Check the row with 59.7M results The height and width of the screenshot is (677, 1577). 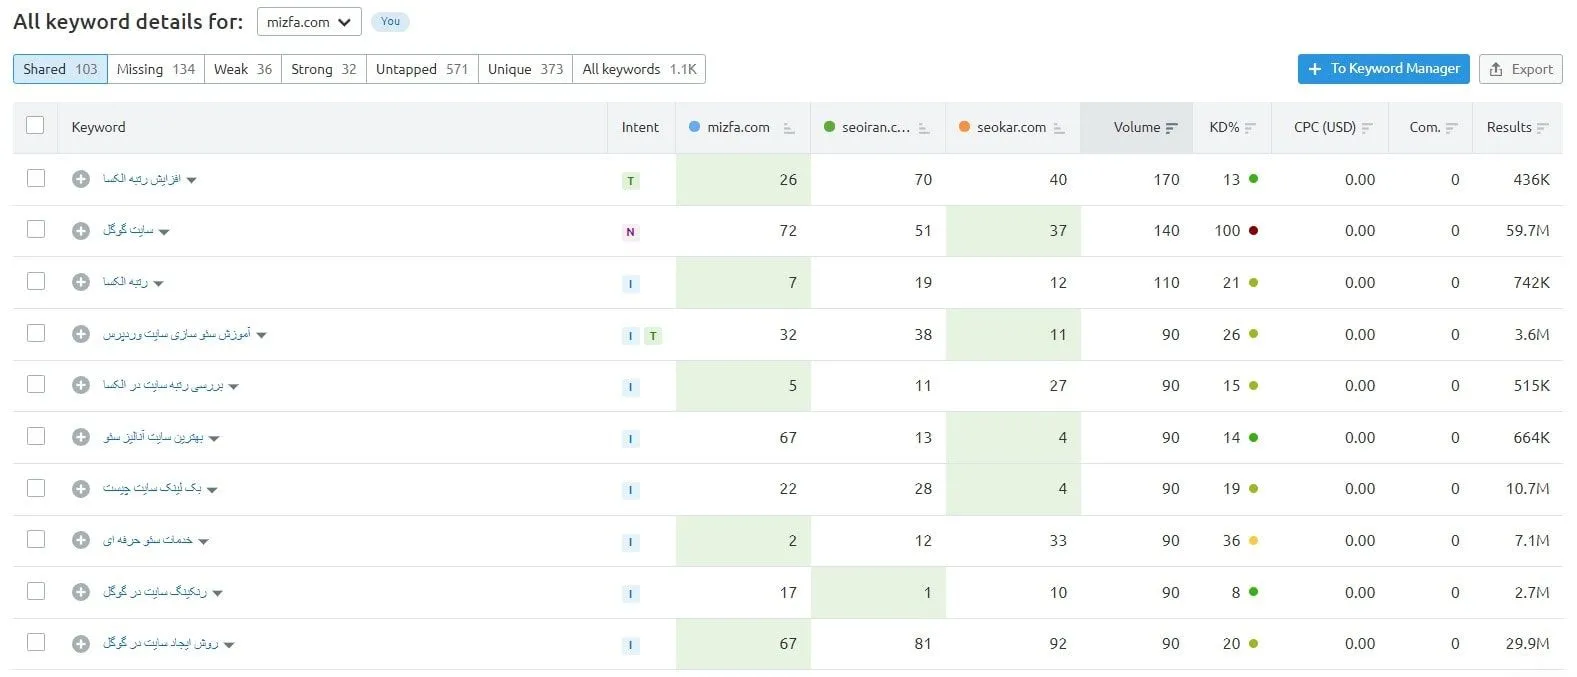(36, 229)
